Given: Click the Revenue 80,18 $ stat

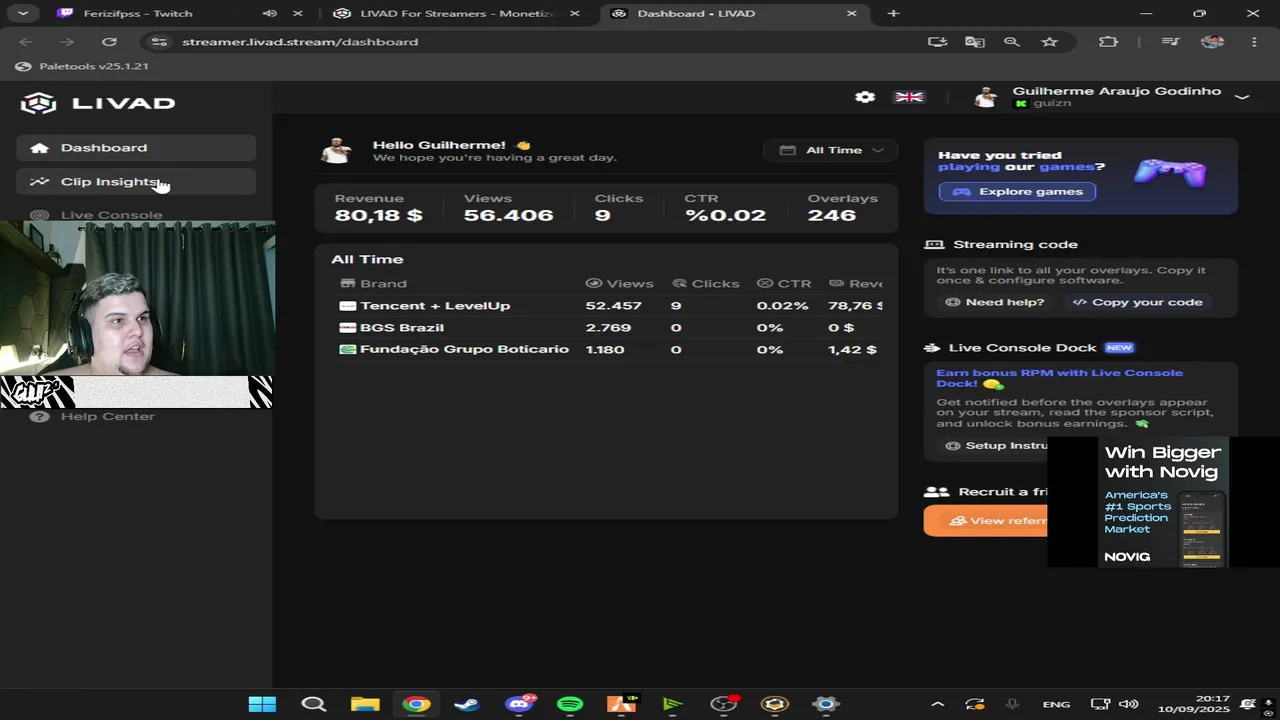Looking at the screenshot, I should 379,208.
